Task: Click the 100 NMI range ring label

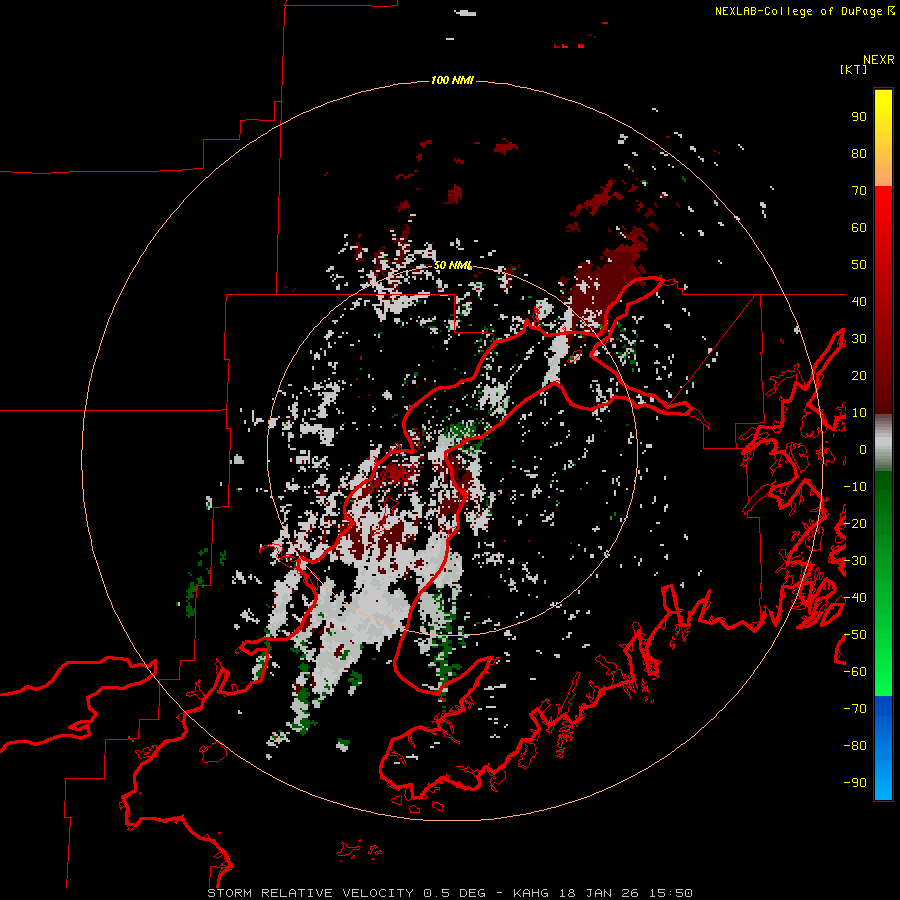Action: (452, 80)
